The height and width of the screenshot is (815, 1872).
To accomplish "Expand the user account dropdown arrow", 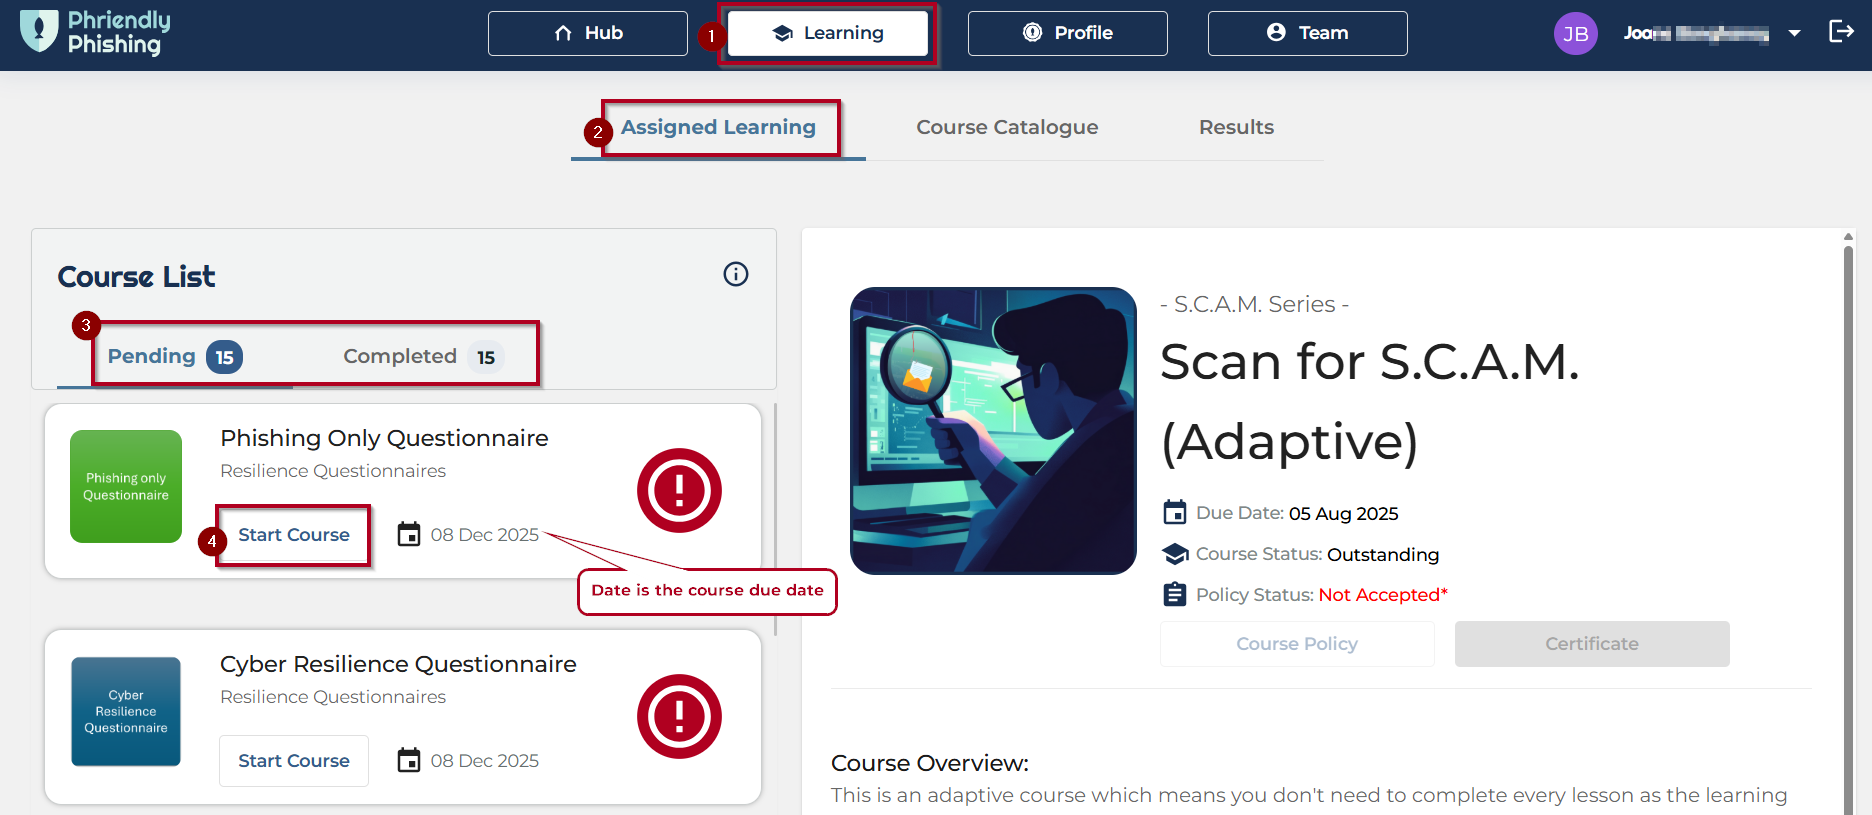I will point(1794,34).
